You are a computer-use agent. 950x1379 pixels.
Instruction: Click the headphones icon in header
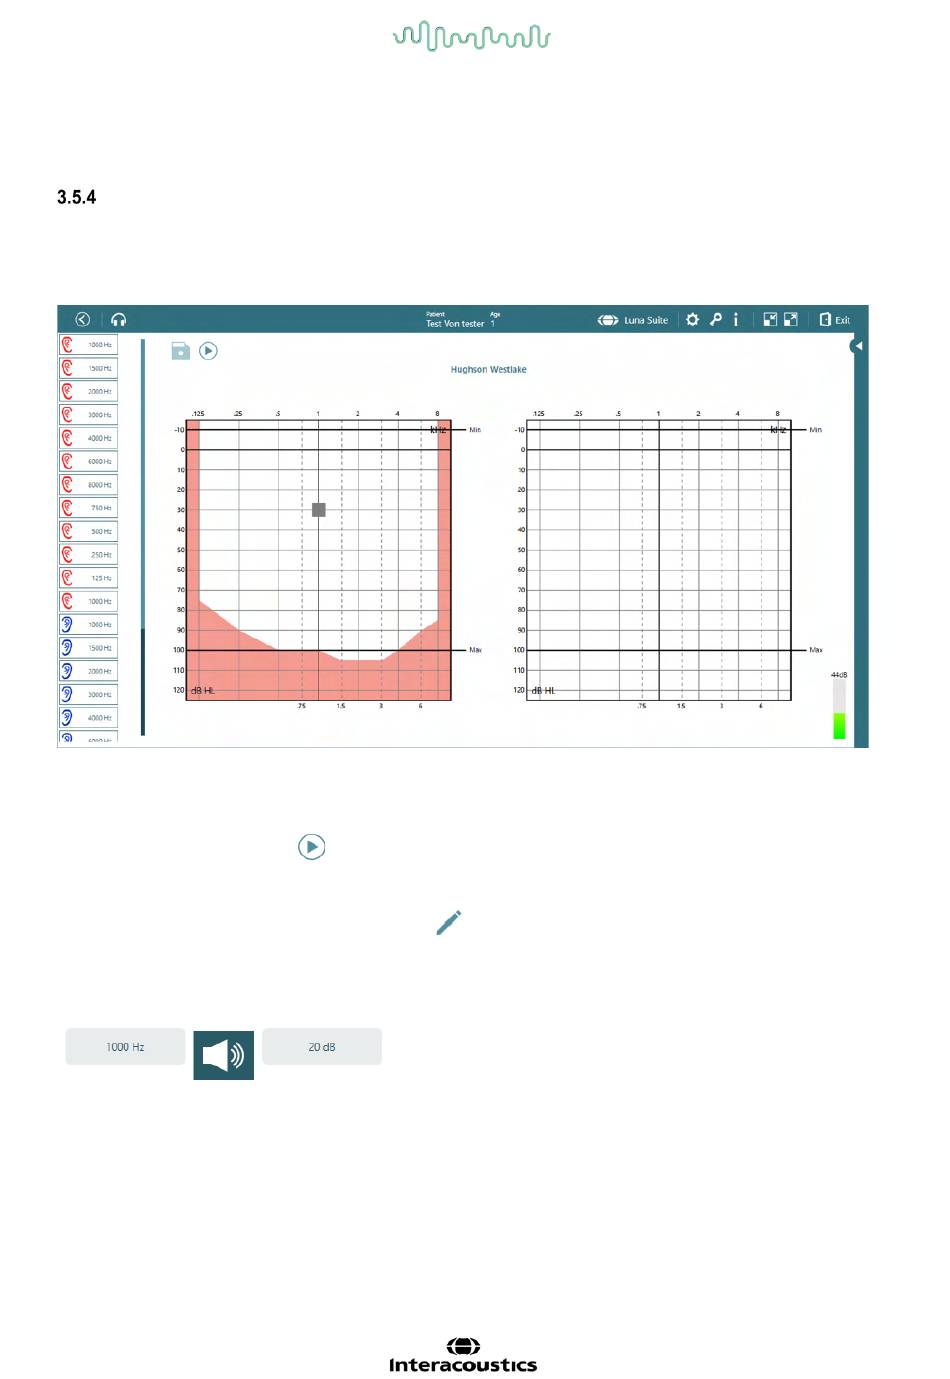point(119,319)
